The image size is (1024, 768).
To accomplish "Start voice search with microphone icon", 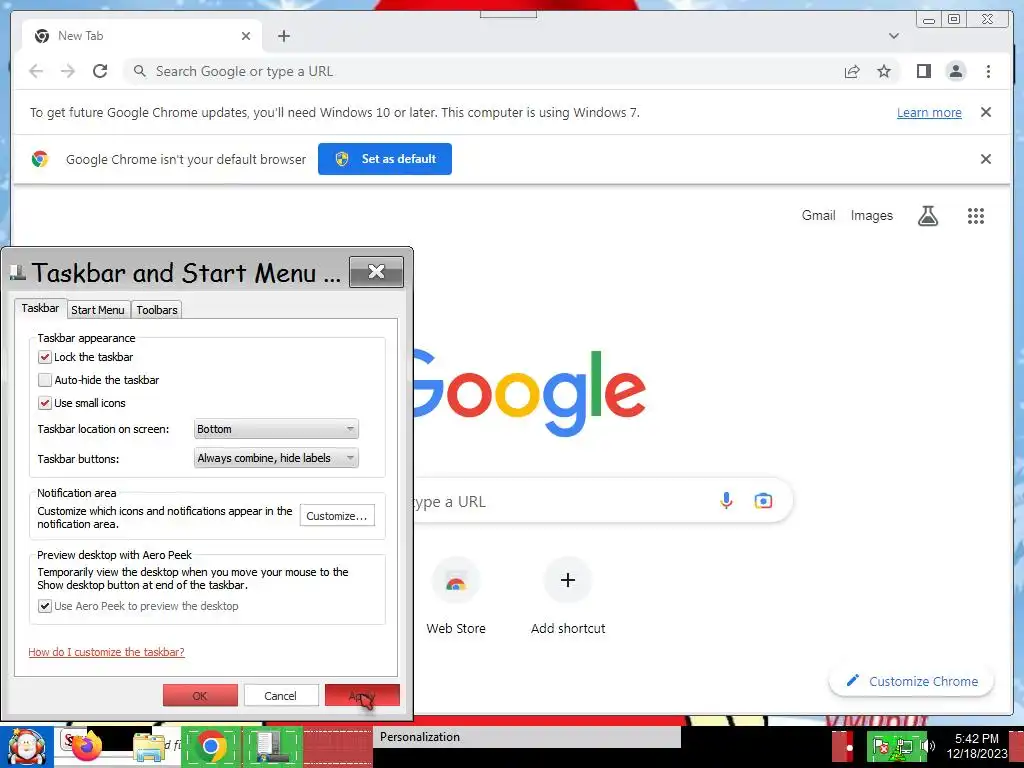I will coord(726,501).
